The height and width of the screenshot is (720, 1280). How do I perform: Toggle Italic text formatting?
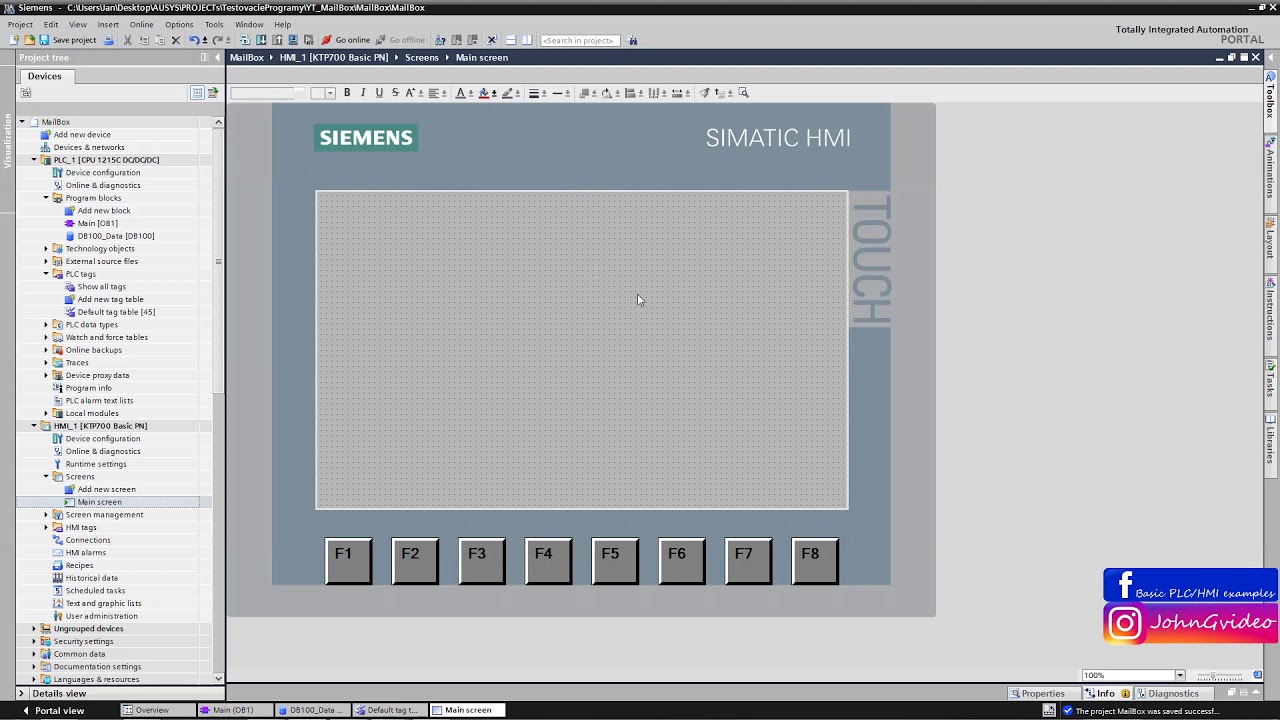(x=362, y=93)
